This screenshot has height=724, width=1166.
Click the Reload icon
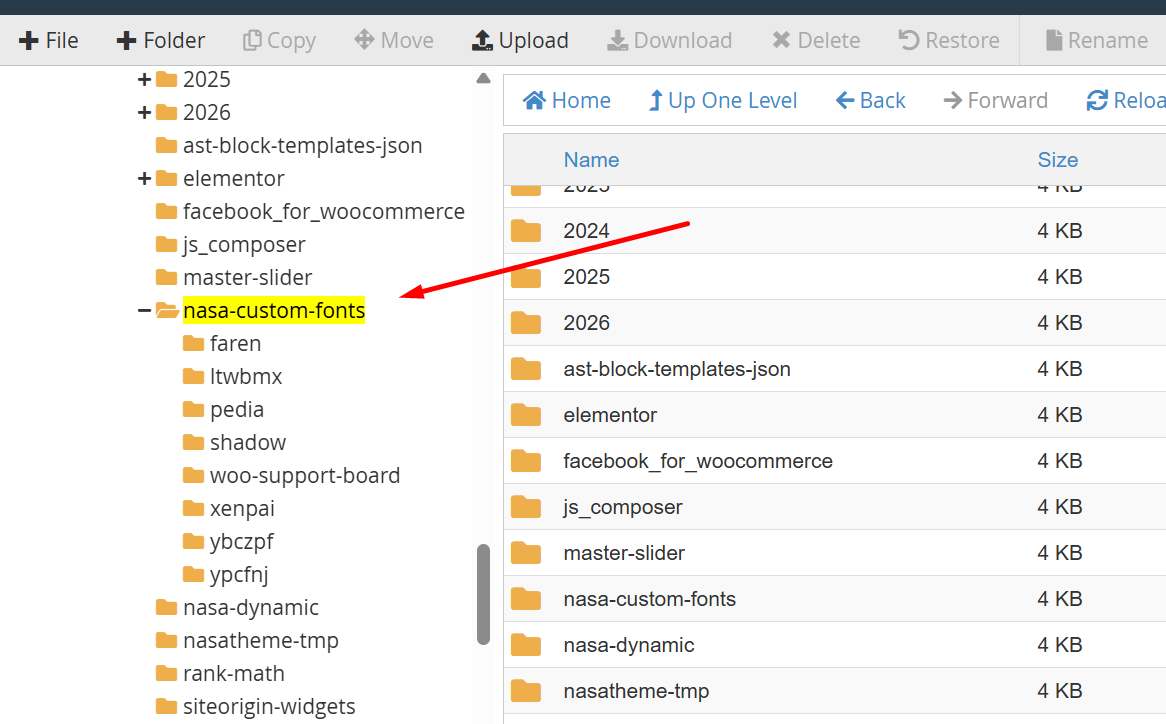[1097, 101]
